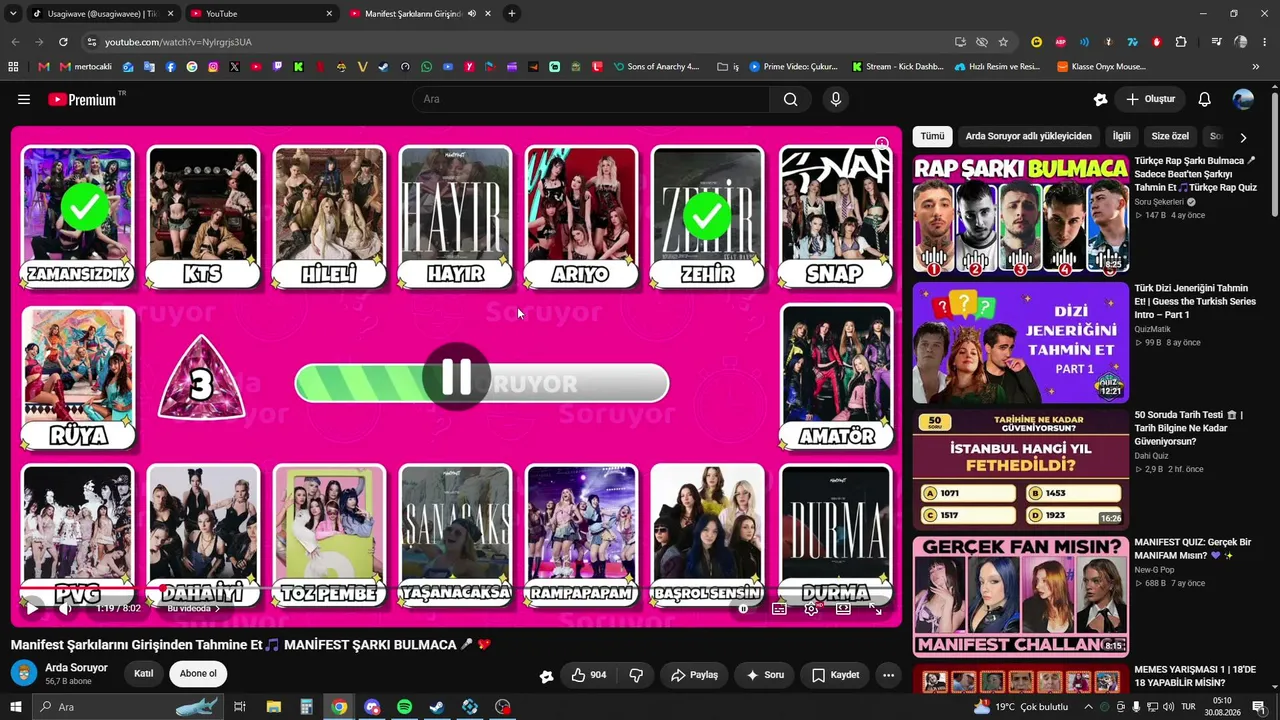Switch to the Usagiwave TikTok browser tab
This screenshot has width=1280, height=720.
pyautogui.click(x=102, y=14)
